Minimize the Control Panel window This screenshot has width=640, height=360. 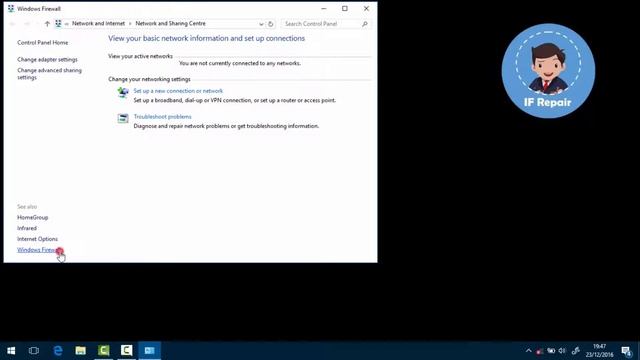point(324,9)
